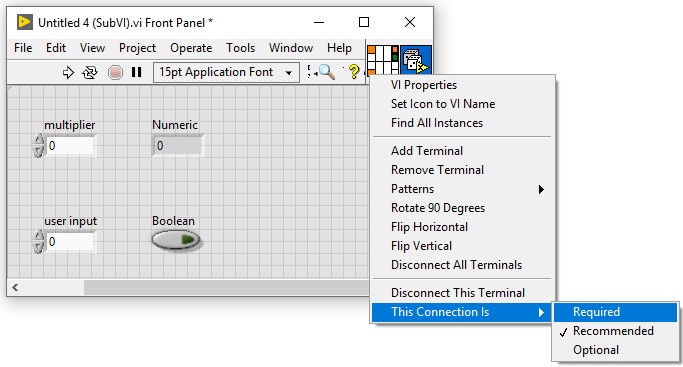Click the VI dice icon
The image size is (683, 367).
pyautogui.click(x=416, y=60)
